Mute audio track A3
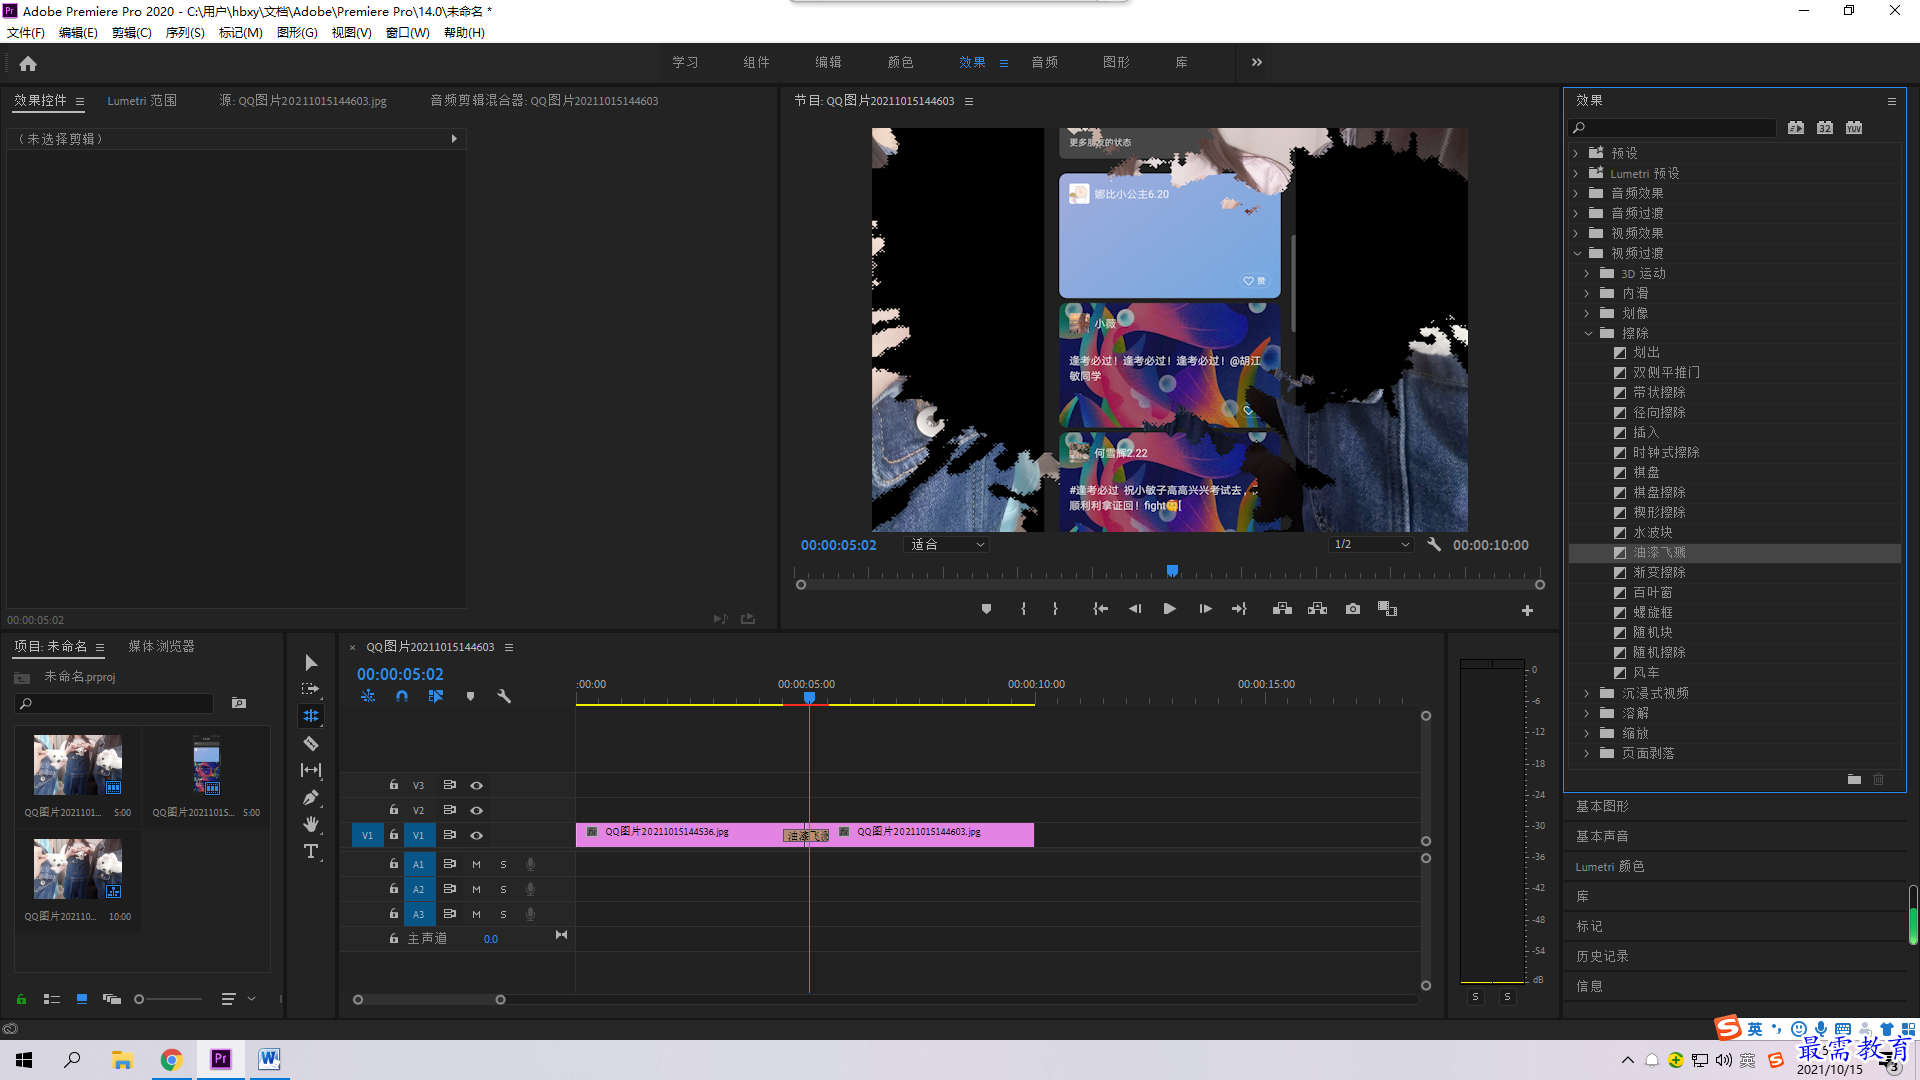 click(x=476, y=914)
